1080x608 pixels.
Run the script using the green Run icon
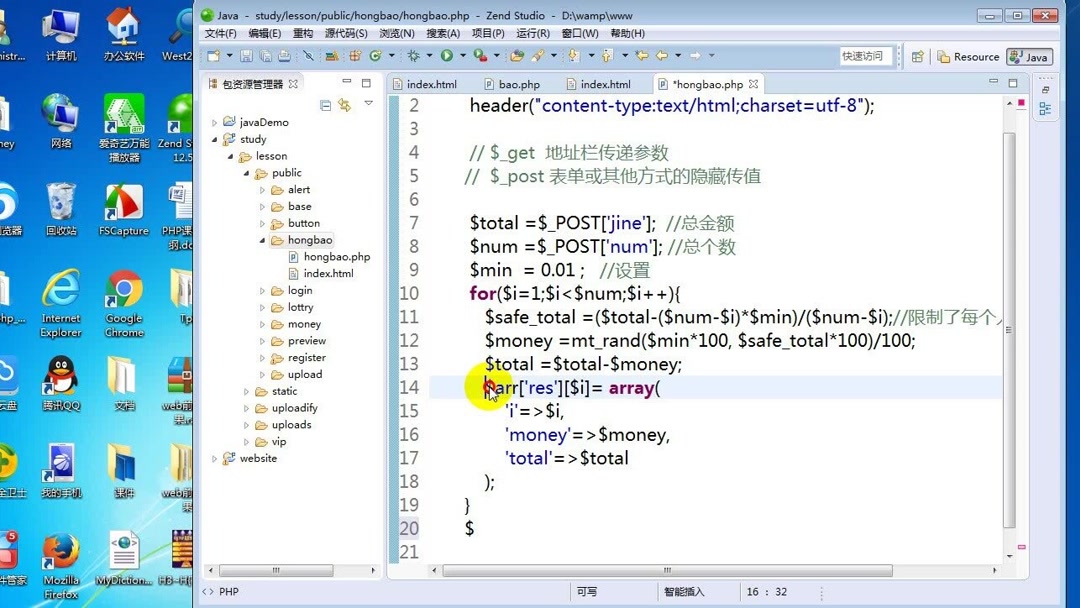tap(445, 56)
